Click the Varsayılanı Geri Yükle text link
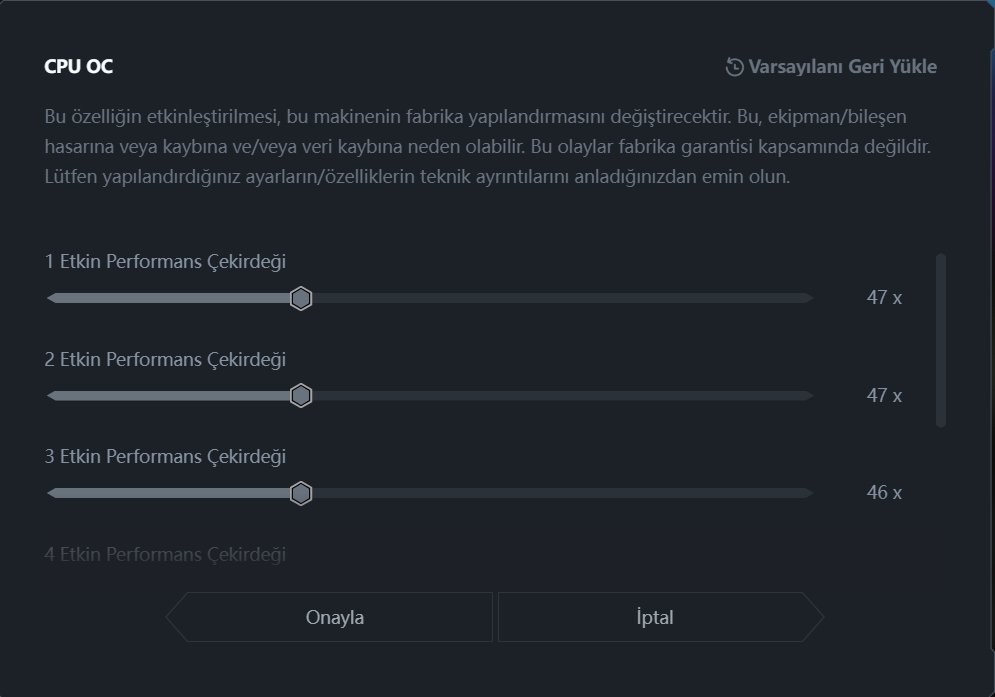 pyautogui.click(x=843, y=67)
